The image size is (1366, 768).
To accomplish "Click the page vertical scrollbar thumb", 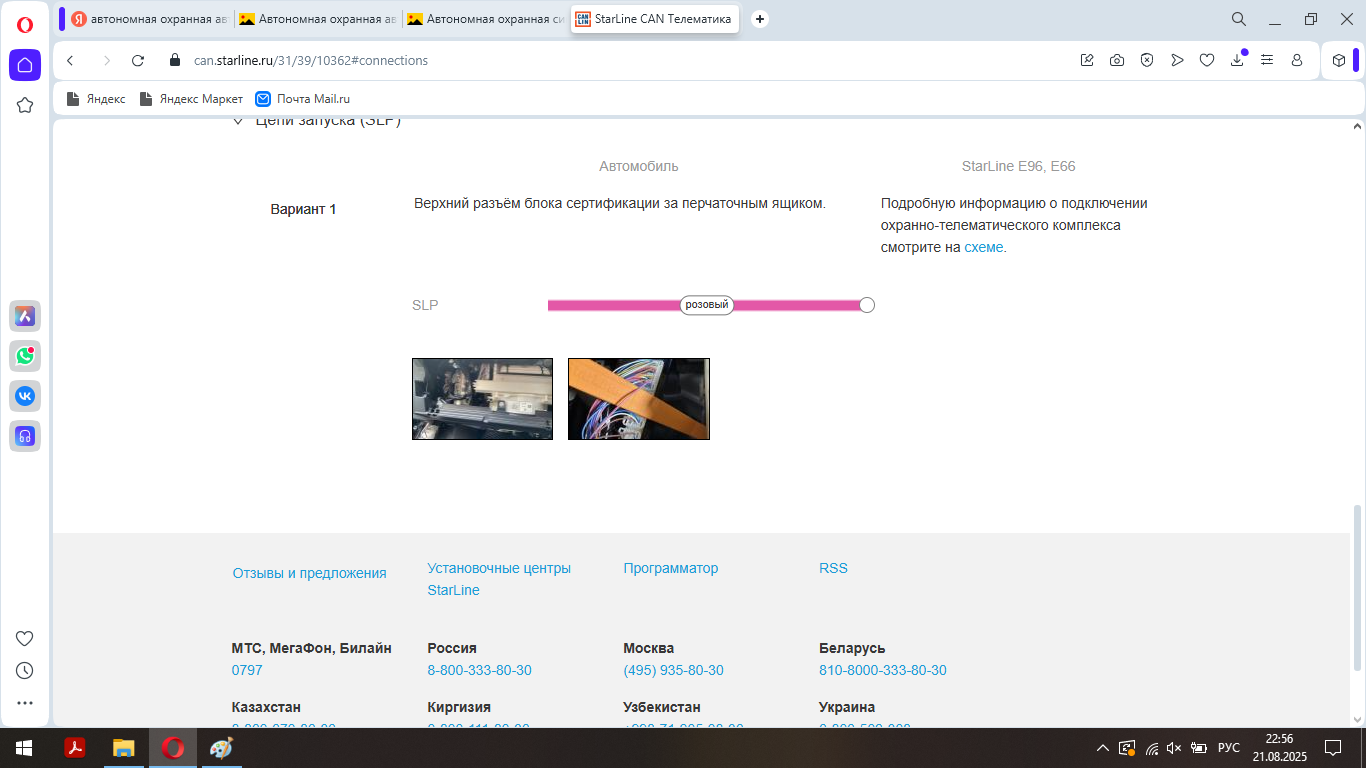I will [x=1357, y=588].
